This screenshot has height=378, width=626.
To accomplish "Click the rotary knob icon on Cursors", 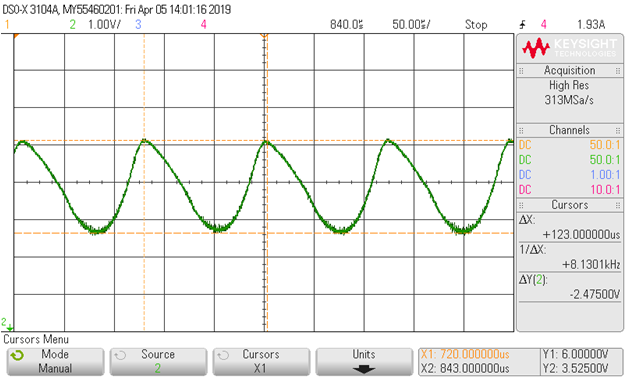I will click(223, 355).
